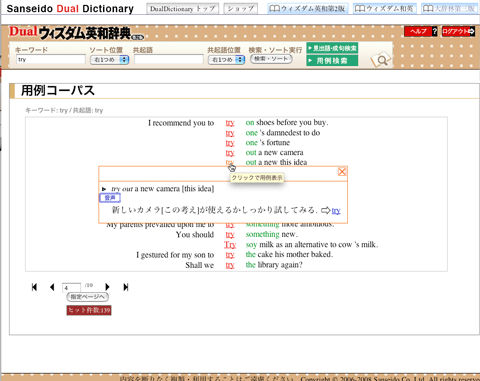Click the 'You should' context text
The width and height of the screenshot is (480, 381).
click(x=195, y=235)
